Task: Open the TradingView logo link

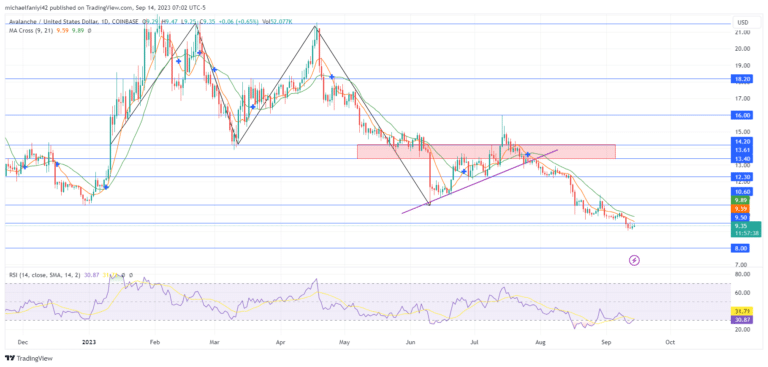Action: point(29,358)
